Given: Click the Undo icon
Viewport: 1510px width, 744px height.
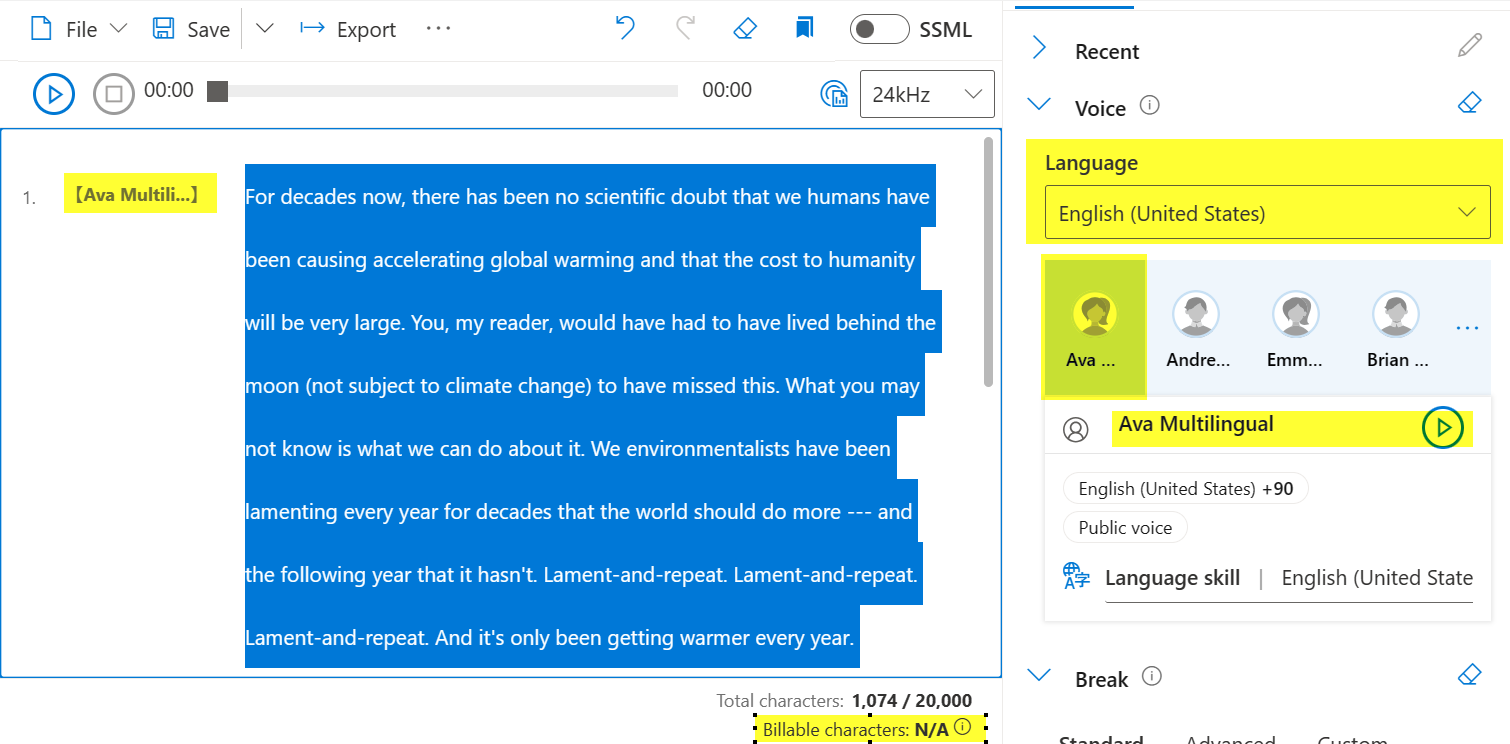Looking at the screenshot, I should tap(626, 28).
